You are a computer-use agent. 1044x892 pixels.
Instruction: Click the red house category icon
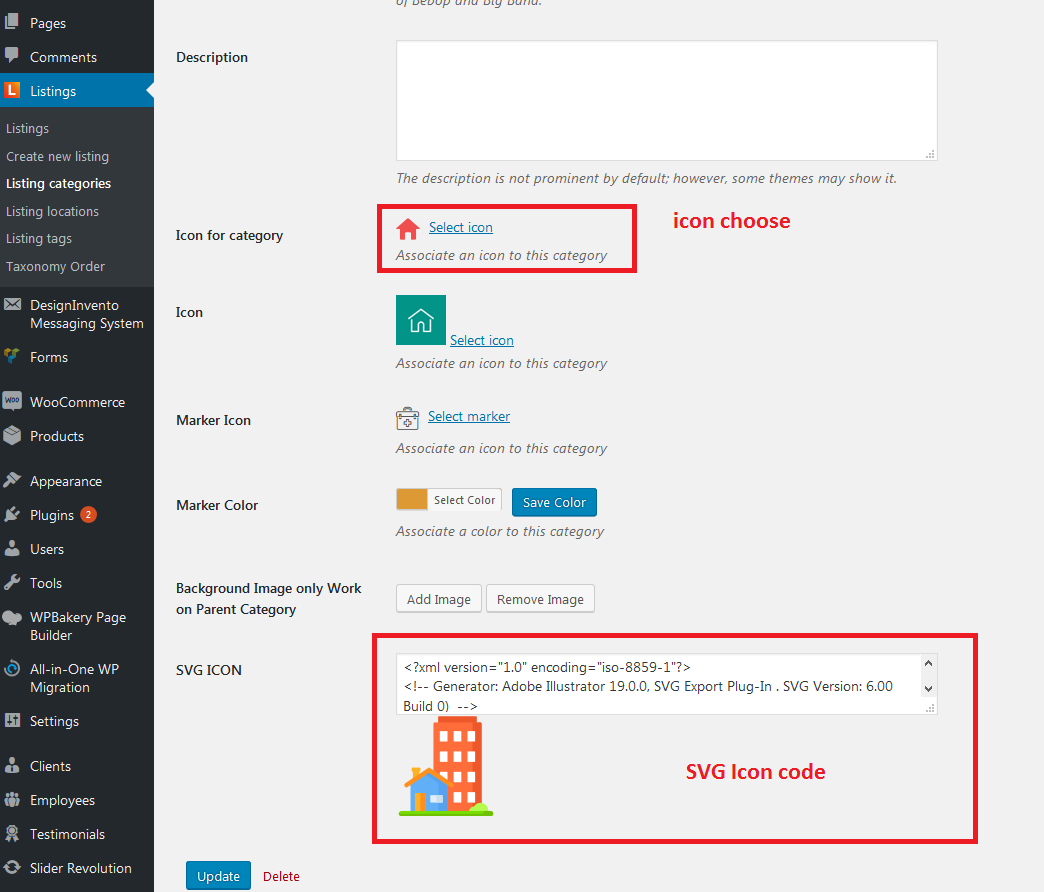pos(408,229)
